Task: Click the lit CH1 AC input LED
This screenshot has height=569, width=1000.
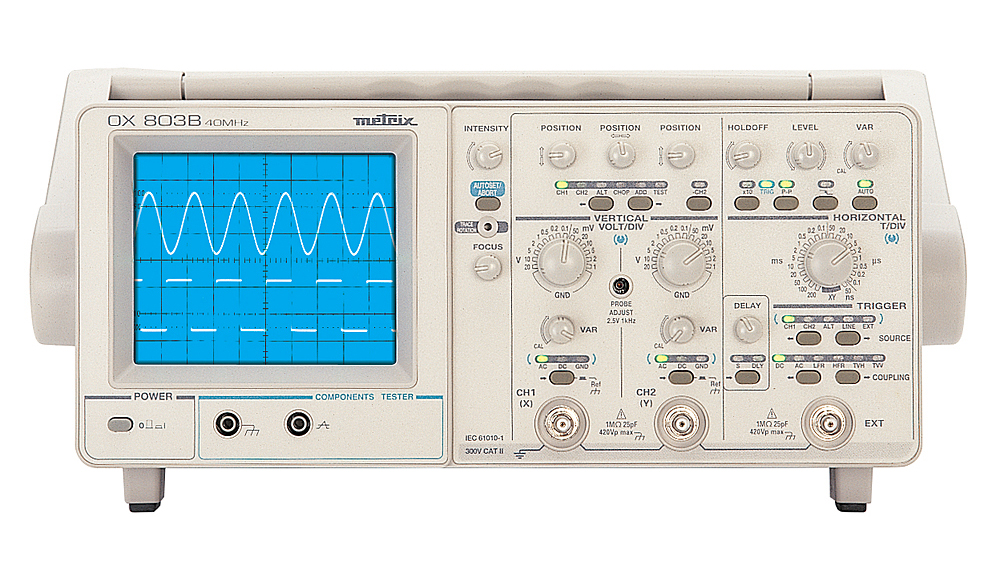Action: (x=542, y=359)
